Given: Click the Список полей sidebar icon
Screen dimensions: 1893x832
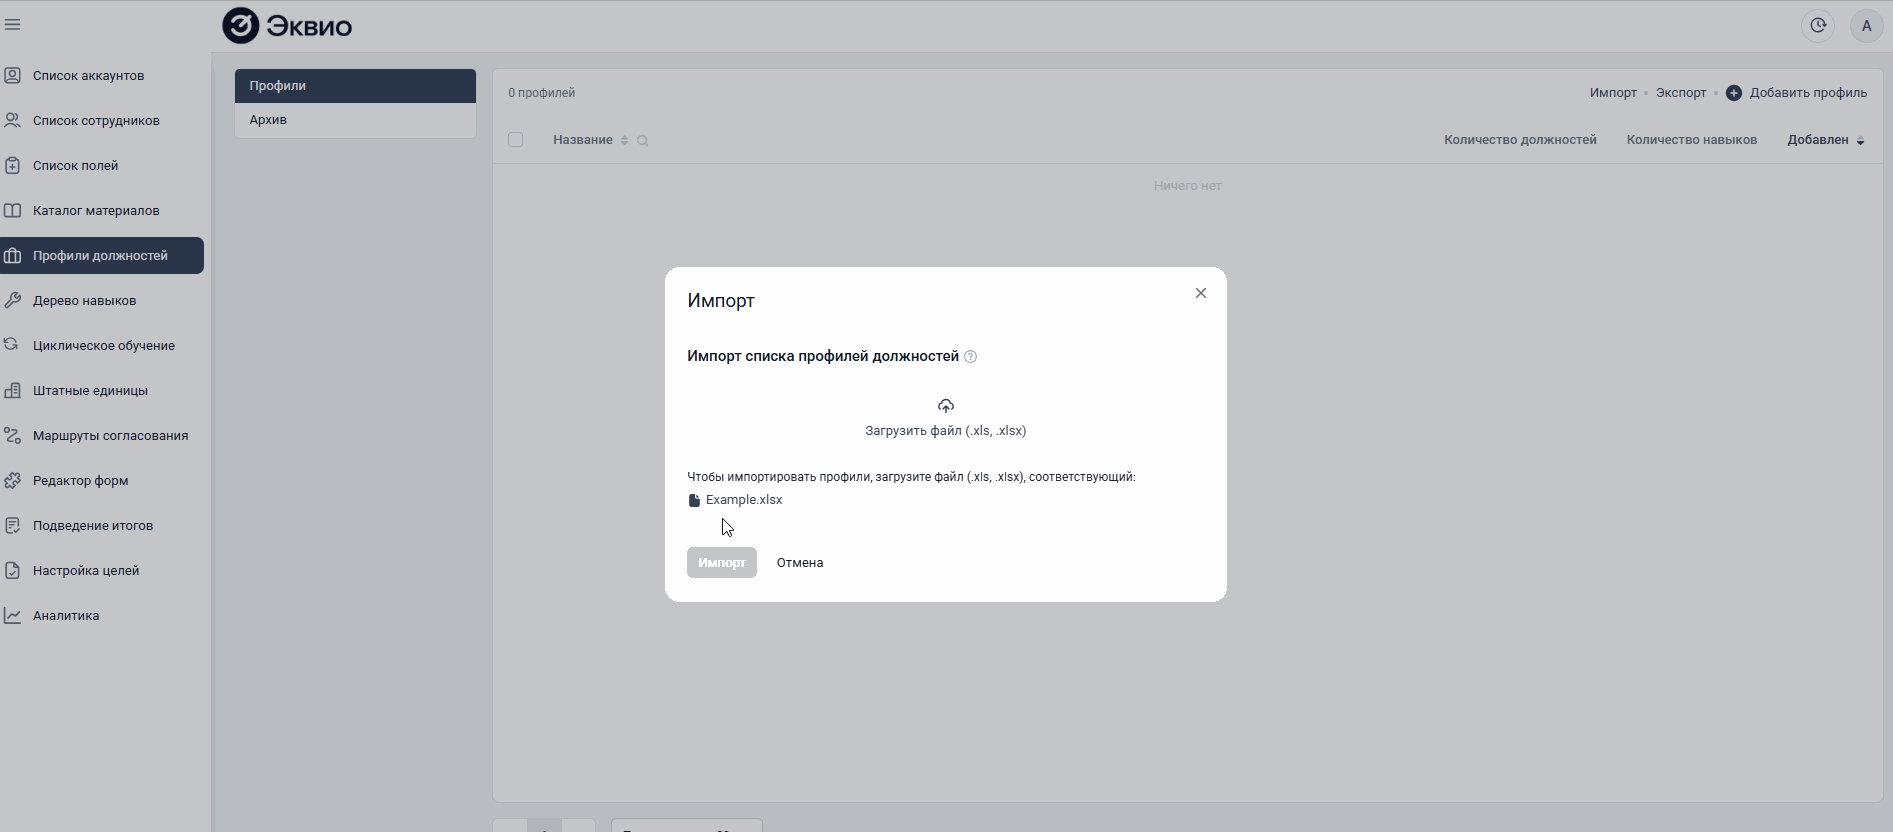Looking at the screenshot, I should 13,165.
